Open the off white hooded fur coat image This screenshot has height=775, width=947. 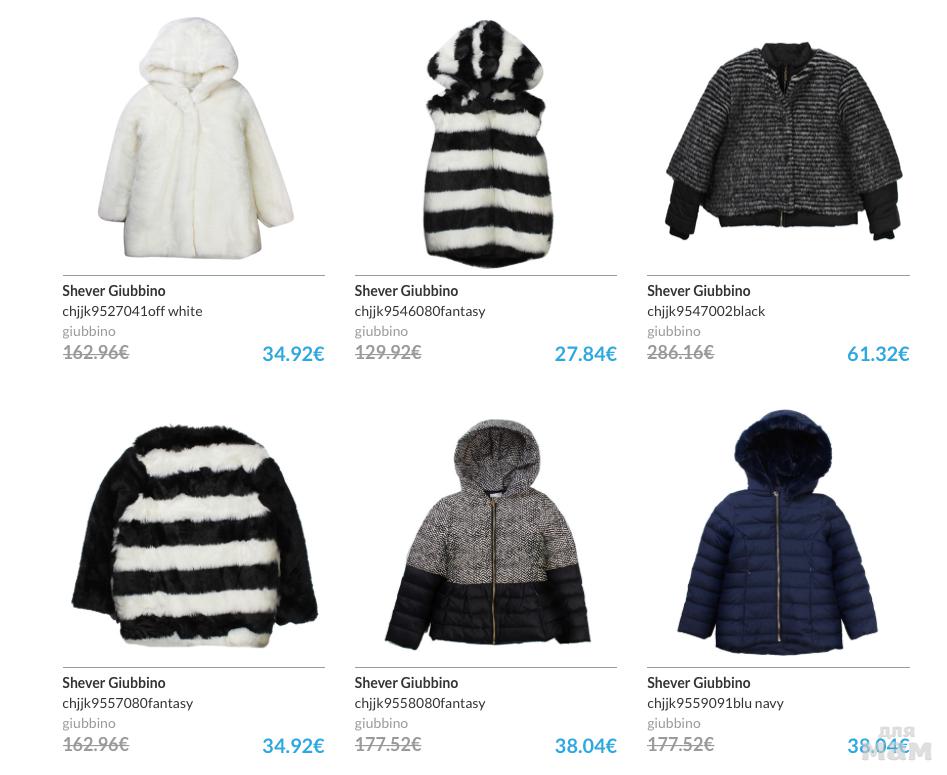(x=195, y=139)
